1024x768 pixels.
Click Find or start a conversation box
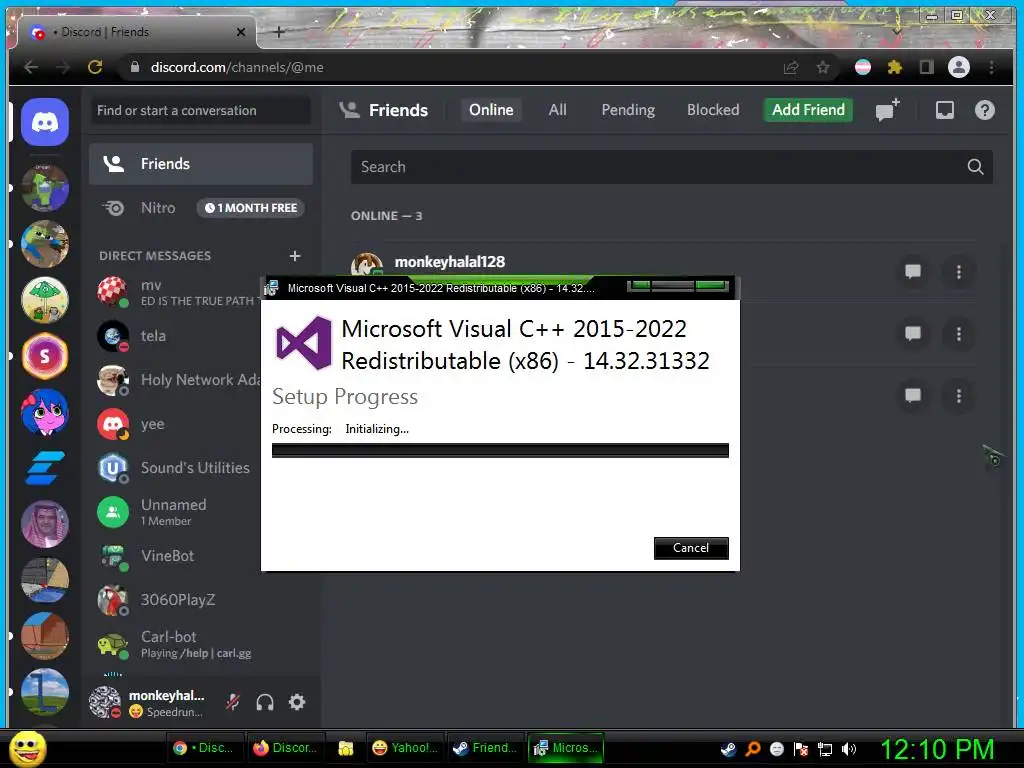tap(200, 110)
